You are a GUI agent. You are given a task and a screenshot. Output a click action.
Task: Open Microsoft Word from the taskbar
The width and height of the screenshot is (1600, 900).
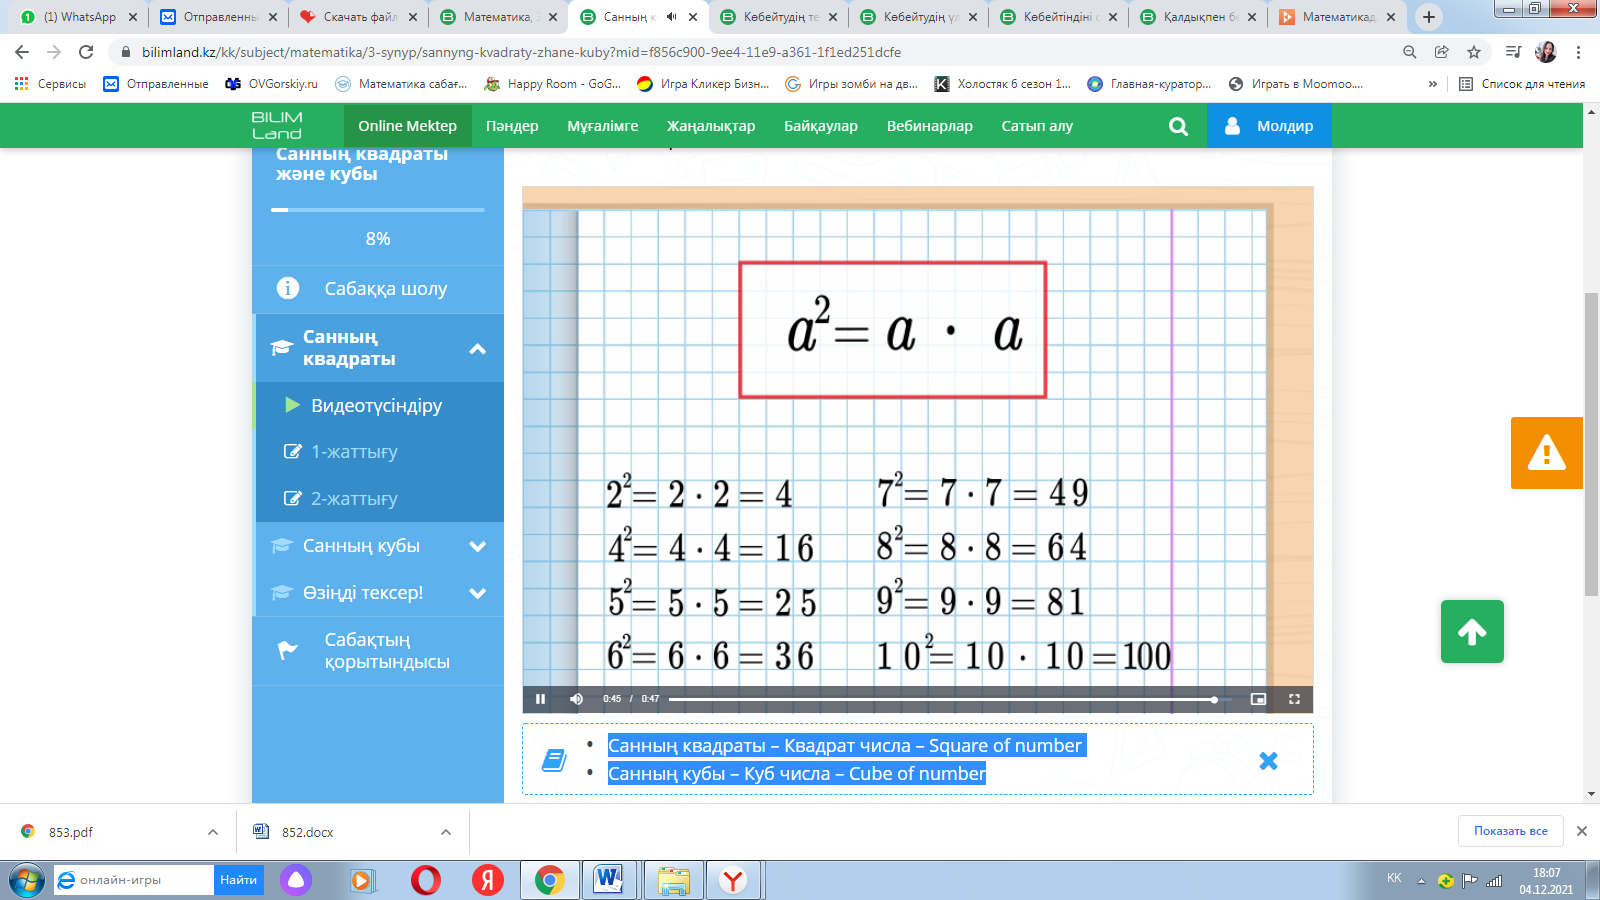608,880
